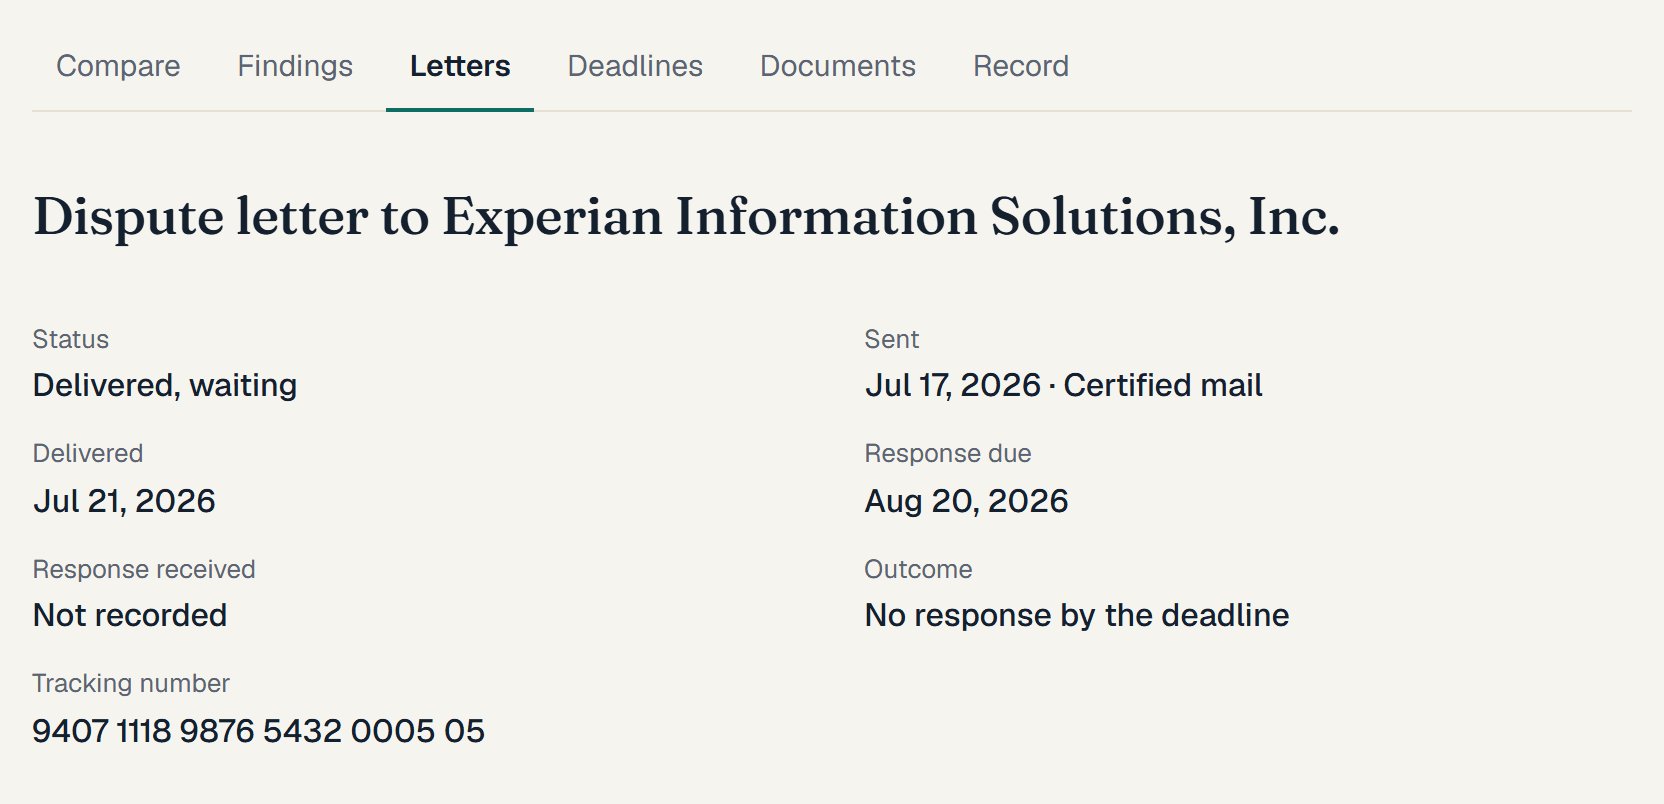
Task: Switch to the Findings tab
Action: tap(295, 66)
